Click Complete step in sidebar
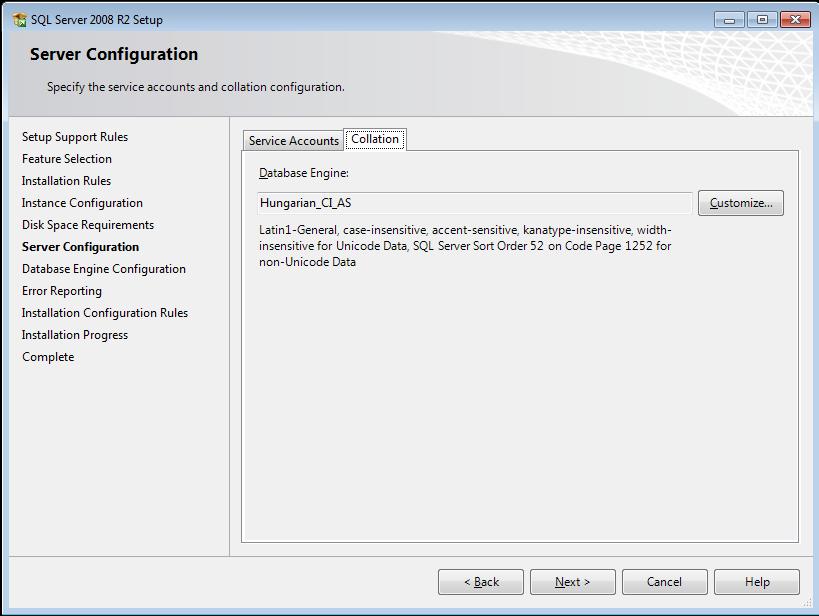The height and width of the screenshot is (616, 819). click(48, 357)
